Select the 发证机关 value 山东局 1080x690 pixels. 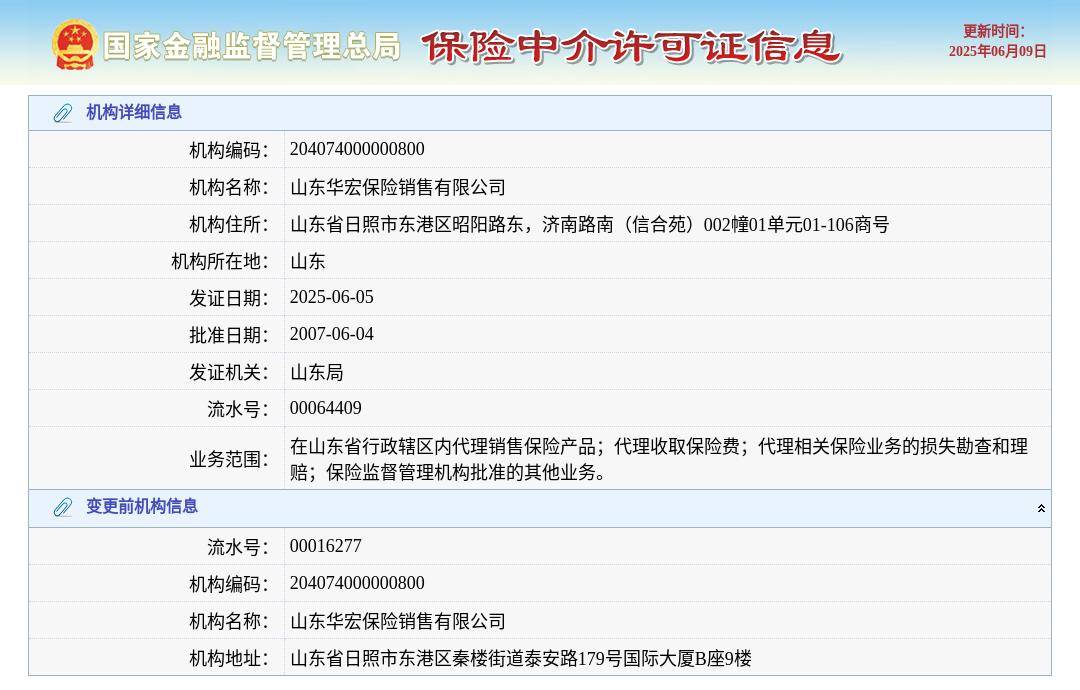[316, 372]
